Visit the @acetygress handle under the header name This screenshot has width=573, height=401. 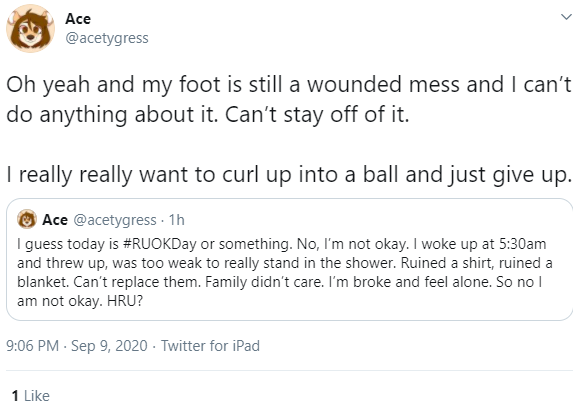tap(107, 38)
